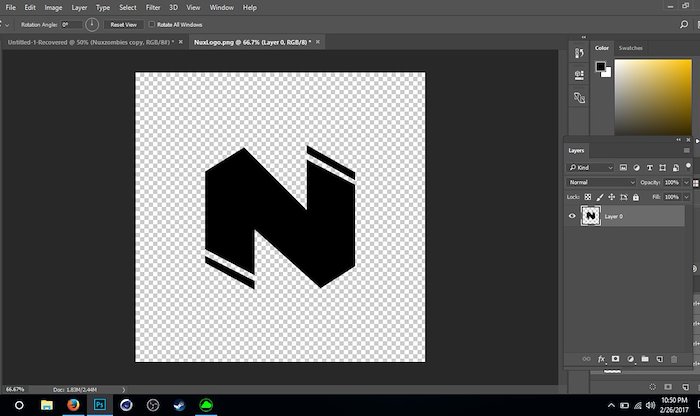Open the Kind filter dropdown
Image resolution: width=700 pixels, height=416 pixels.
click(591, 167)
